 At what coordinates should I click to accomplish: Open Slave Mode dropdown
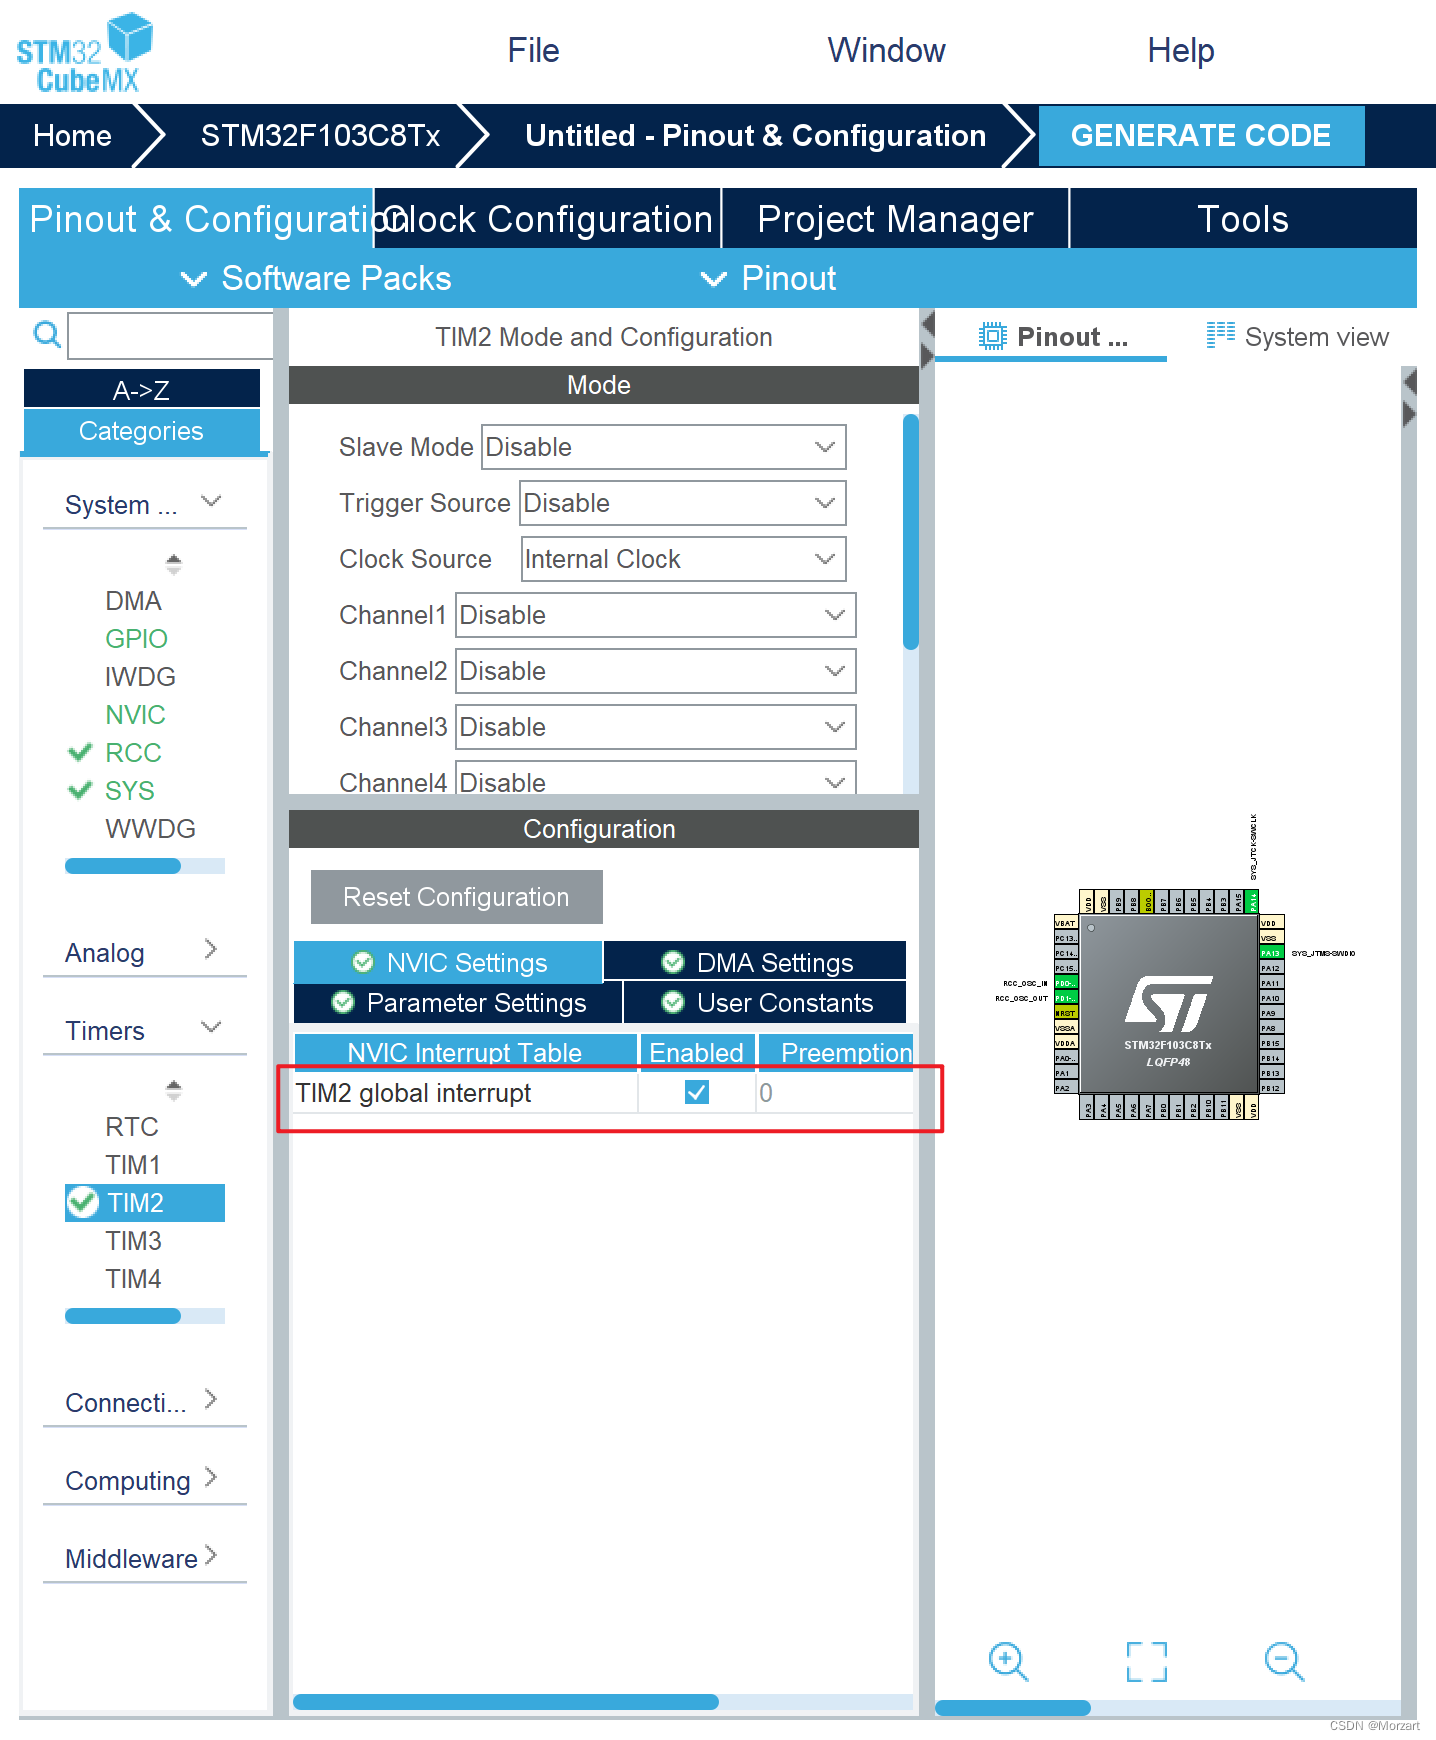pyautogui.click(x=664, y=447)
